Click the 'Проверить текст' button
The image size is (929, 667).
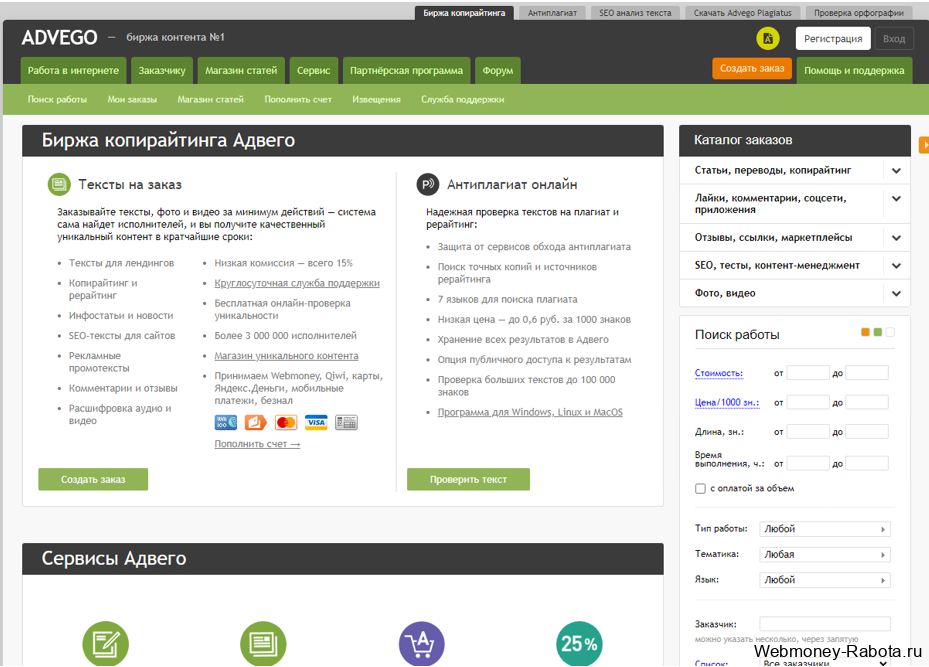point(468,479)
